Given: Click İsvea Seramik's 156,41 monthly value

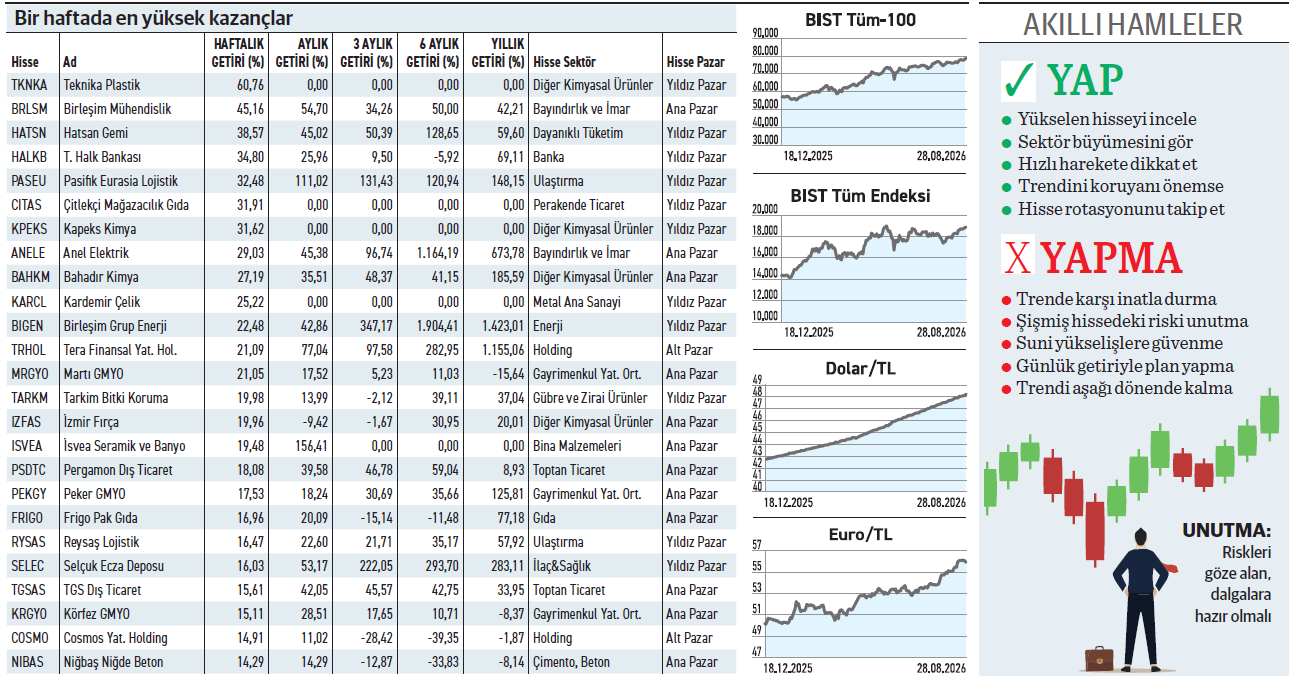Looking at the screenshot, I should coord(311,446).
